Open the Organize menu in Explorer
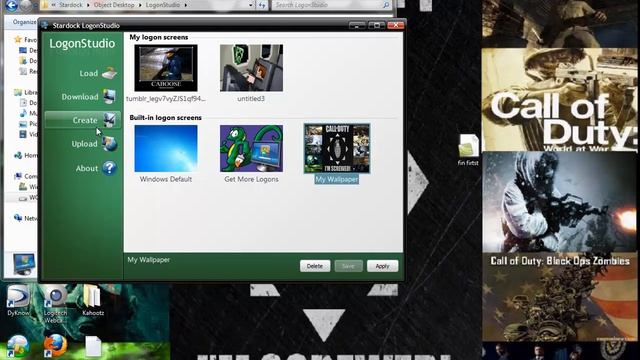The width and height of the screenshot is (640, 360). pos(24,22)
